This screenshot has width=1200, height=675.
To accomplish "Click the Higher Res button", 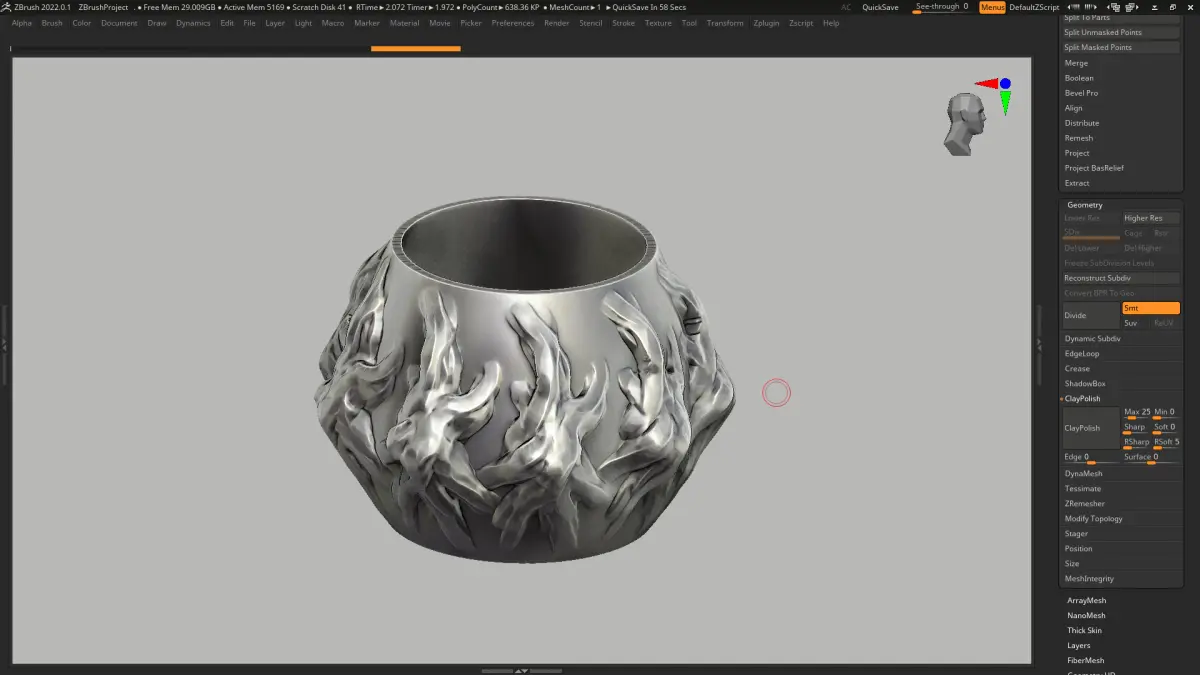I will (1151, 218).
